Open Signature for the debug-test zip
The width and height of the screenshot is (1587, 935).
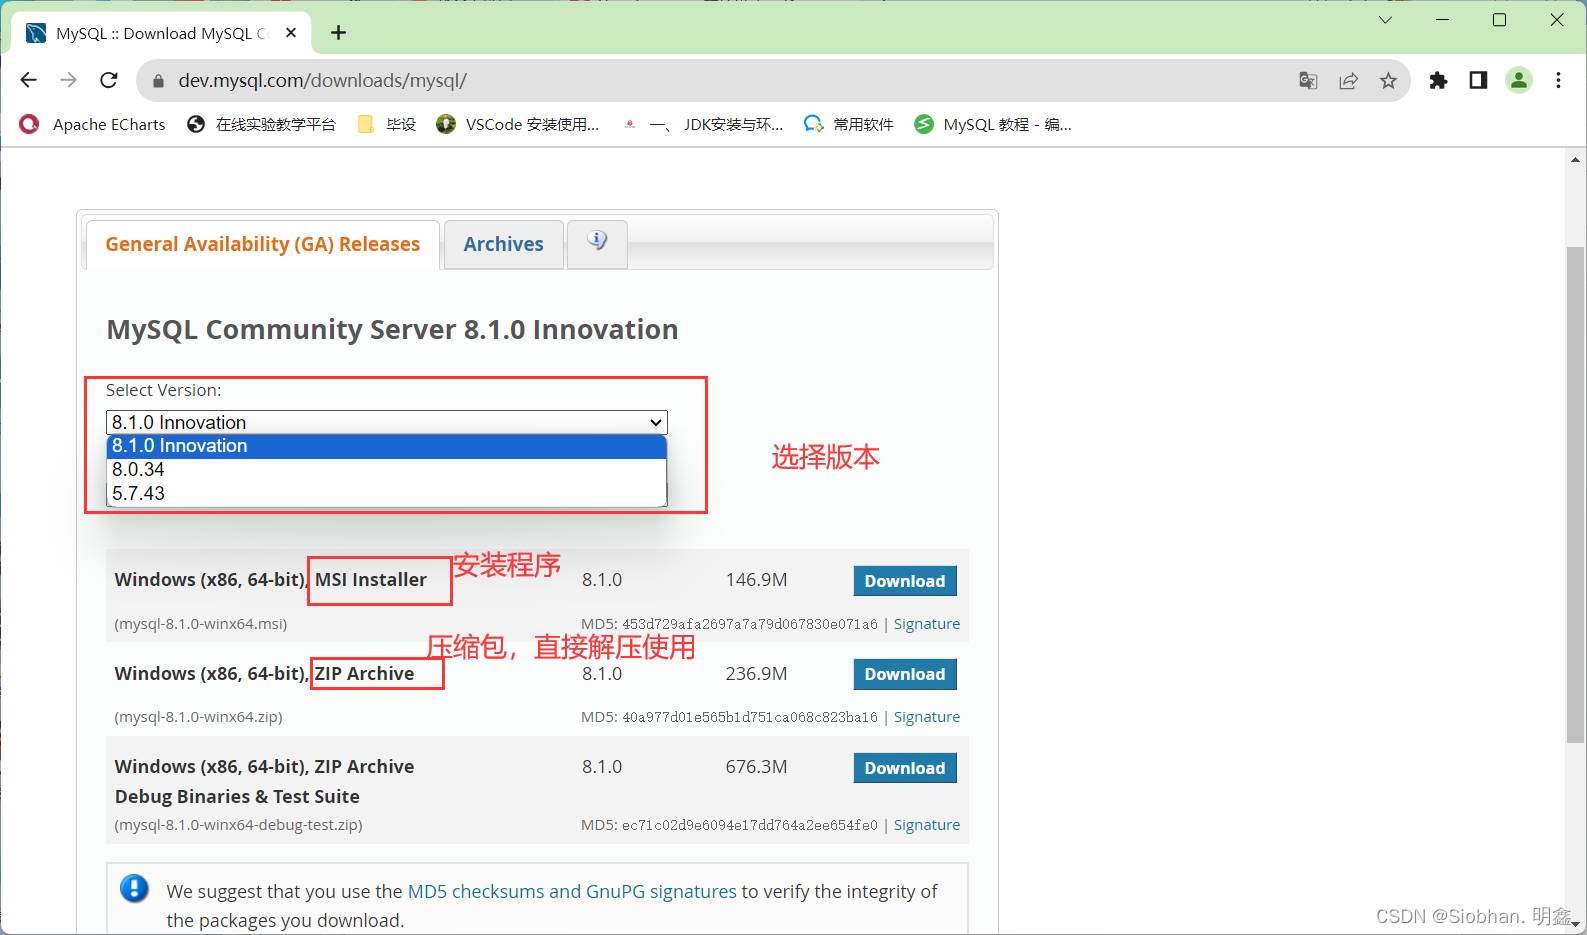[927, 825]
